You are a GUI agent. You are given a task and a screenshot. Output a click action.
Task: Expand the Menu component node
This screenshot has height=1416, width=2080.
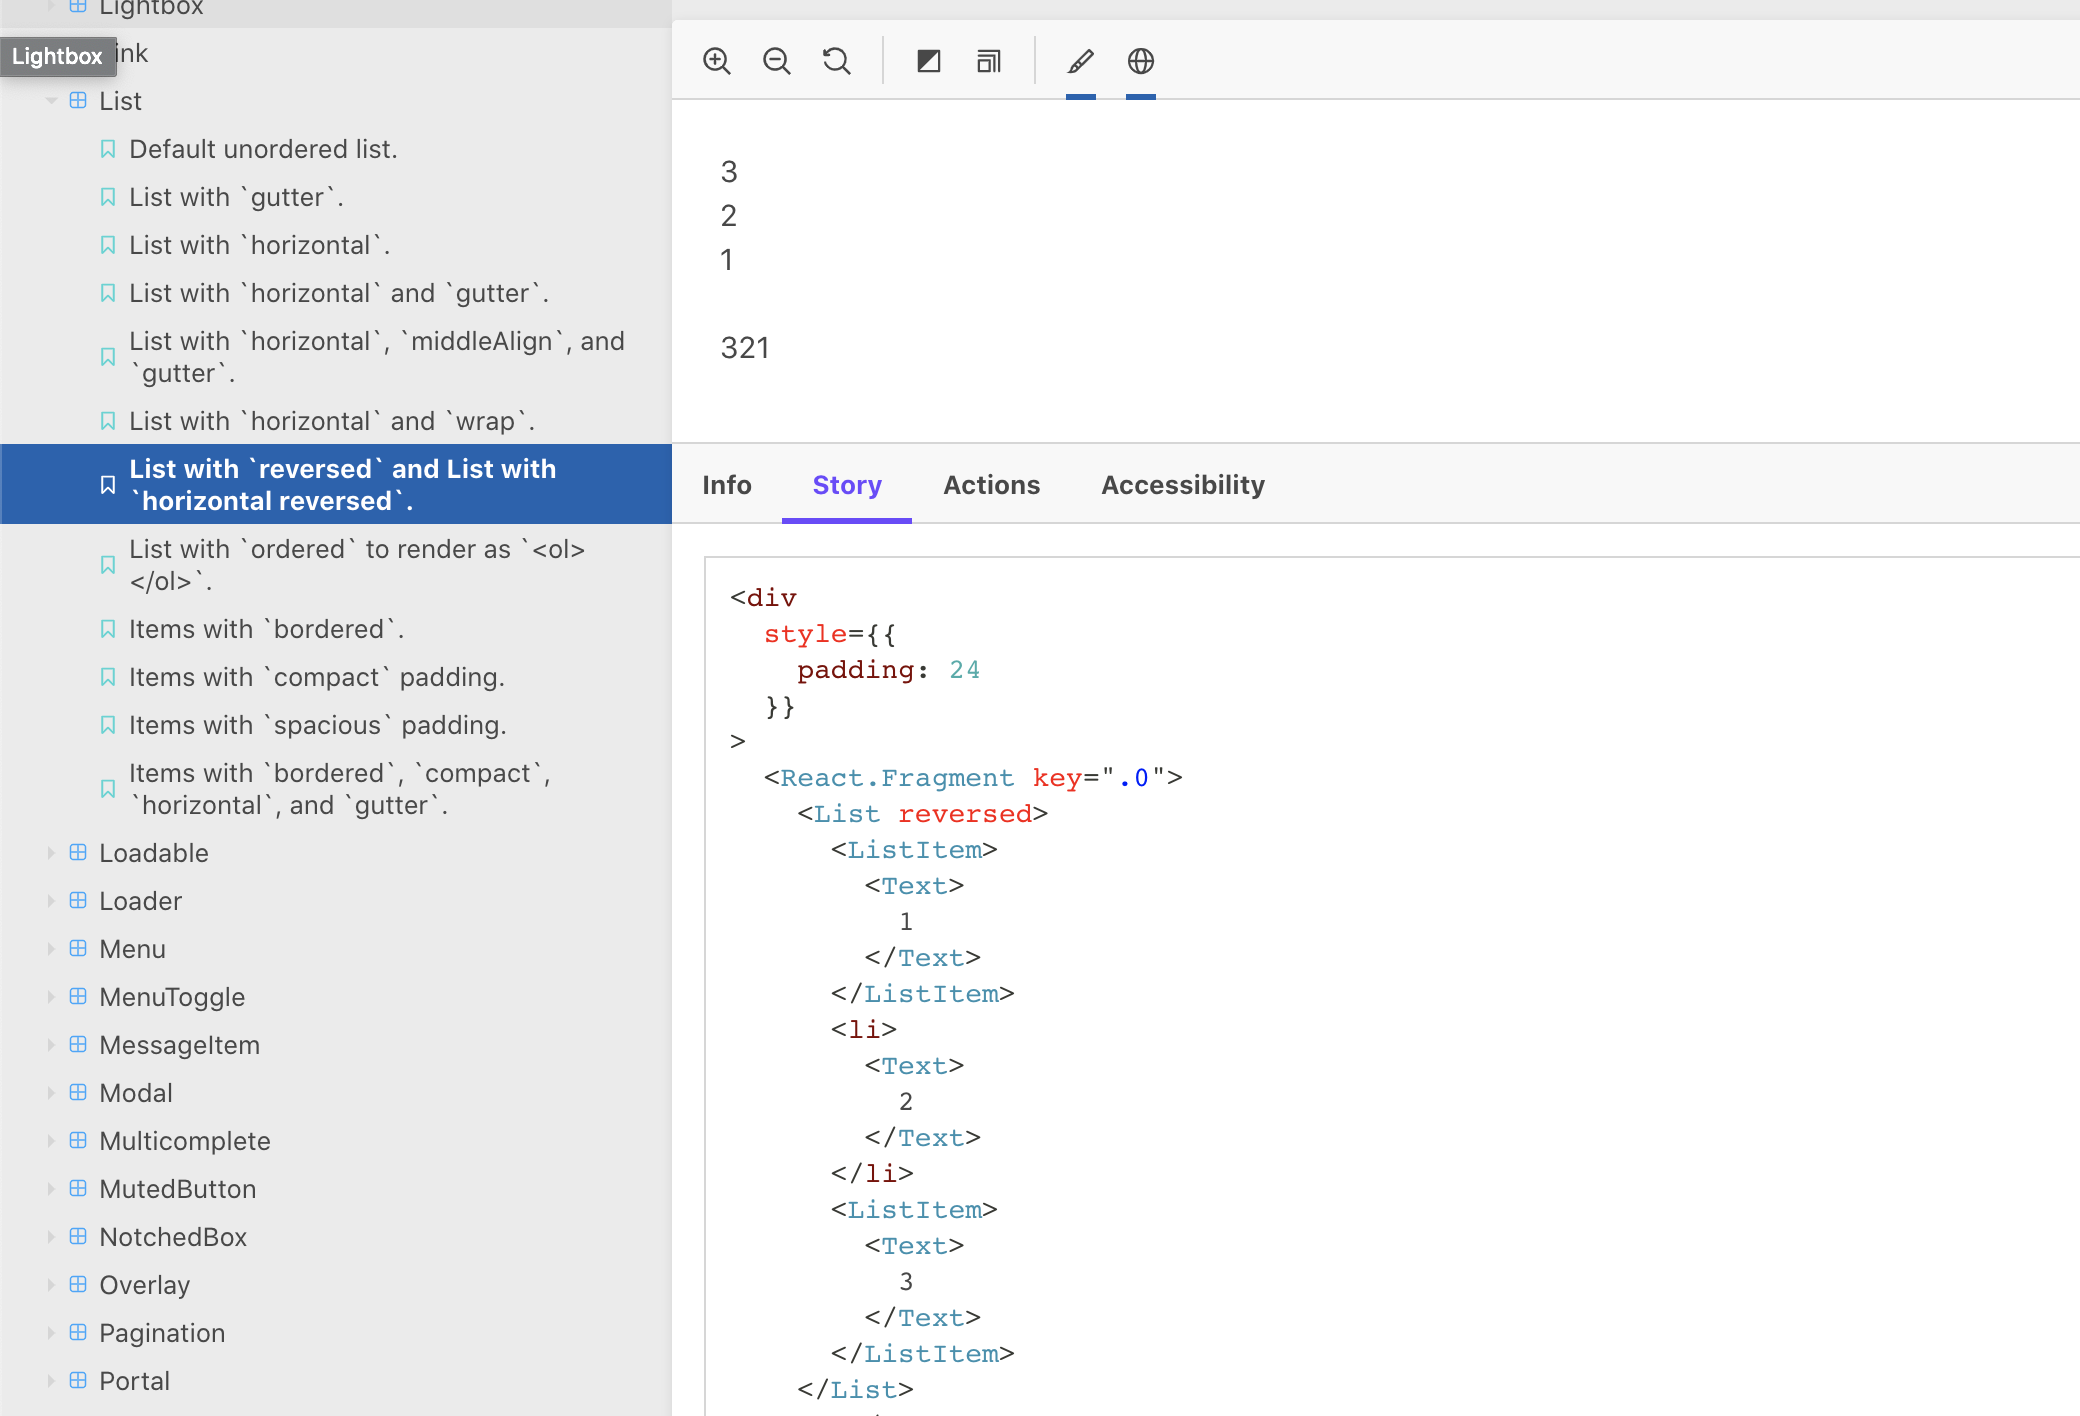pos(51,949)
